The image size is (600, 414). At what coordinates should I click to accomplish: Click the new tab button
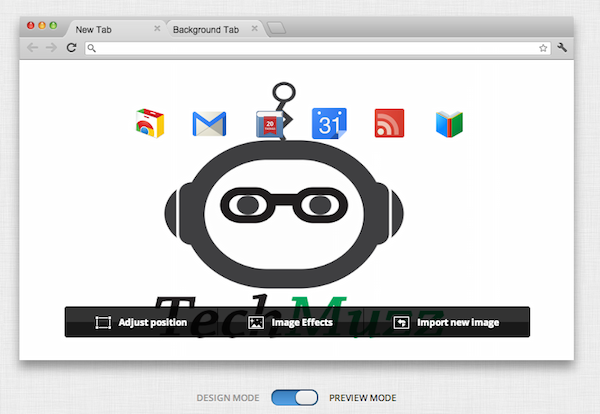coord(276,28)
